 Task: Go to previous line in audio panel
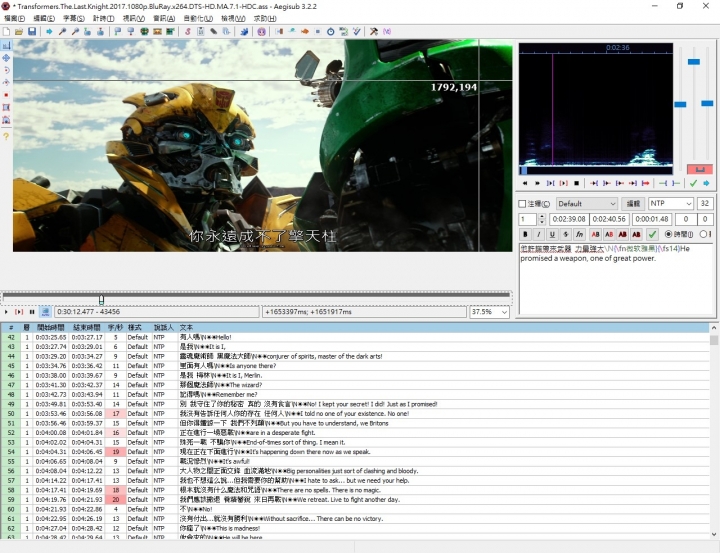[x=525, y=183]
